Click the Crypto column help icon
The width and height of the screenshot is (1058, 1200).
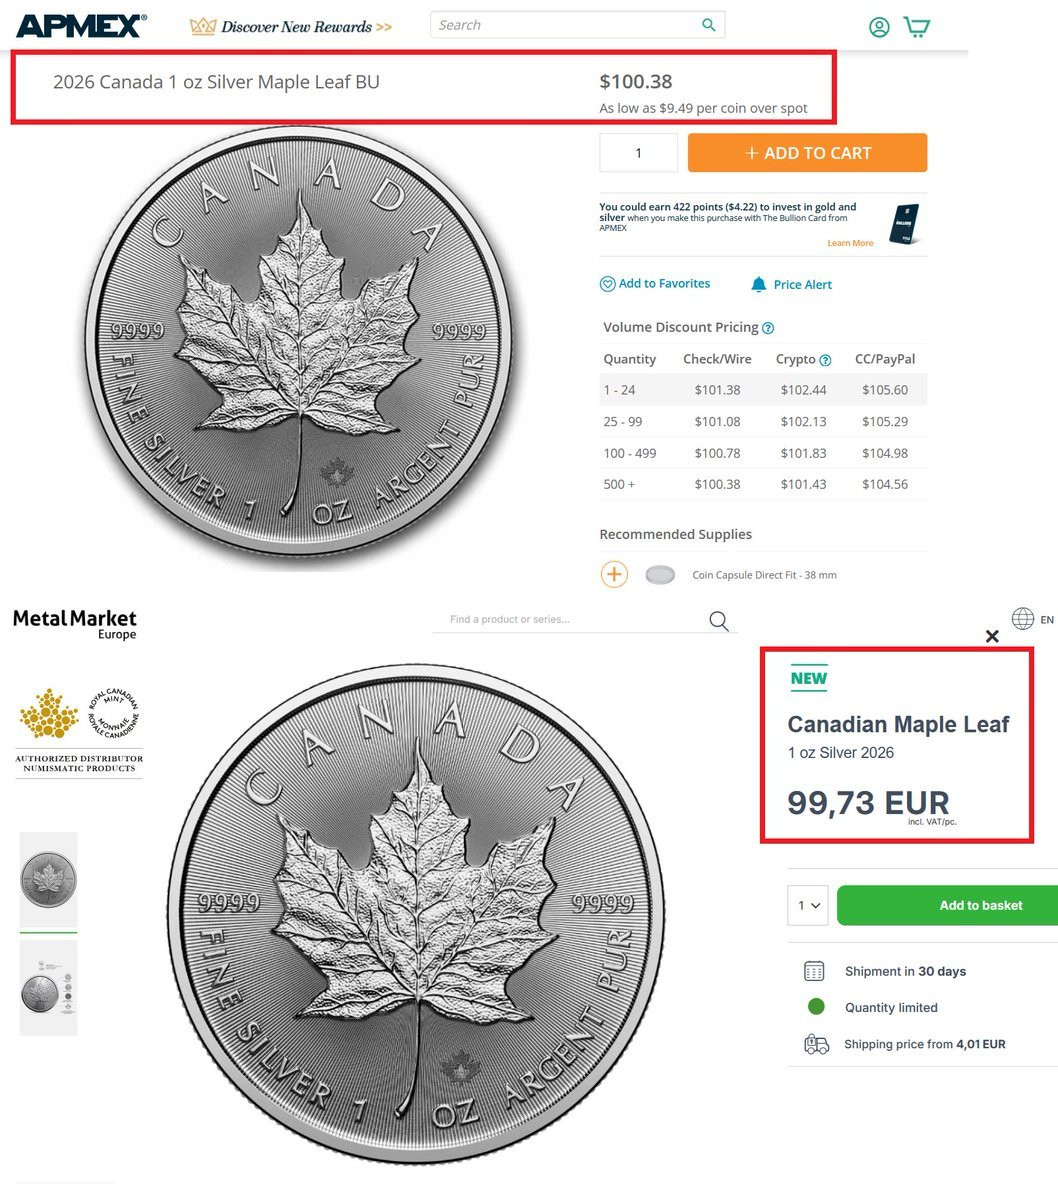pos(825,360)
